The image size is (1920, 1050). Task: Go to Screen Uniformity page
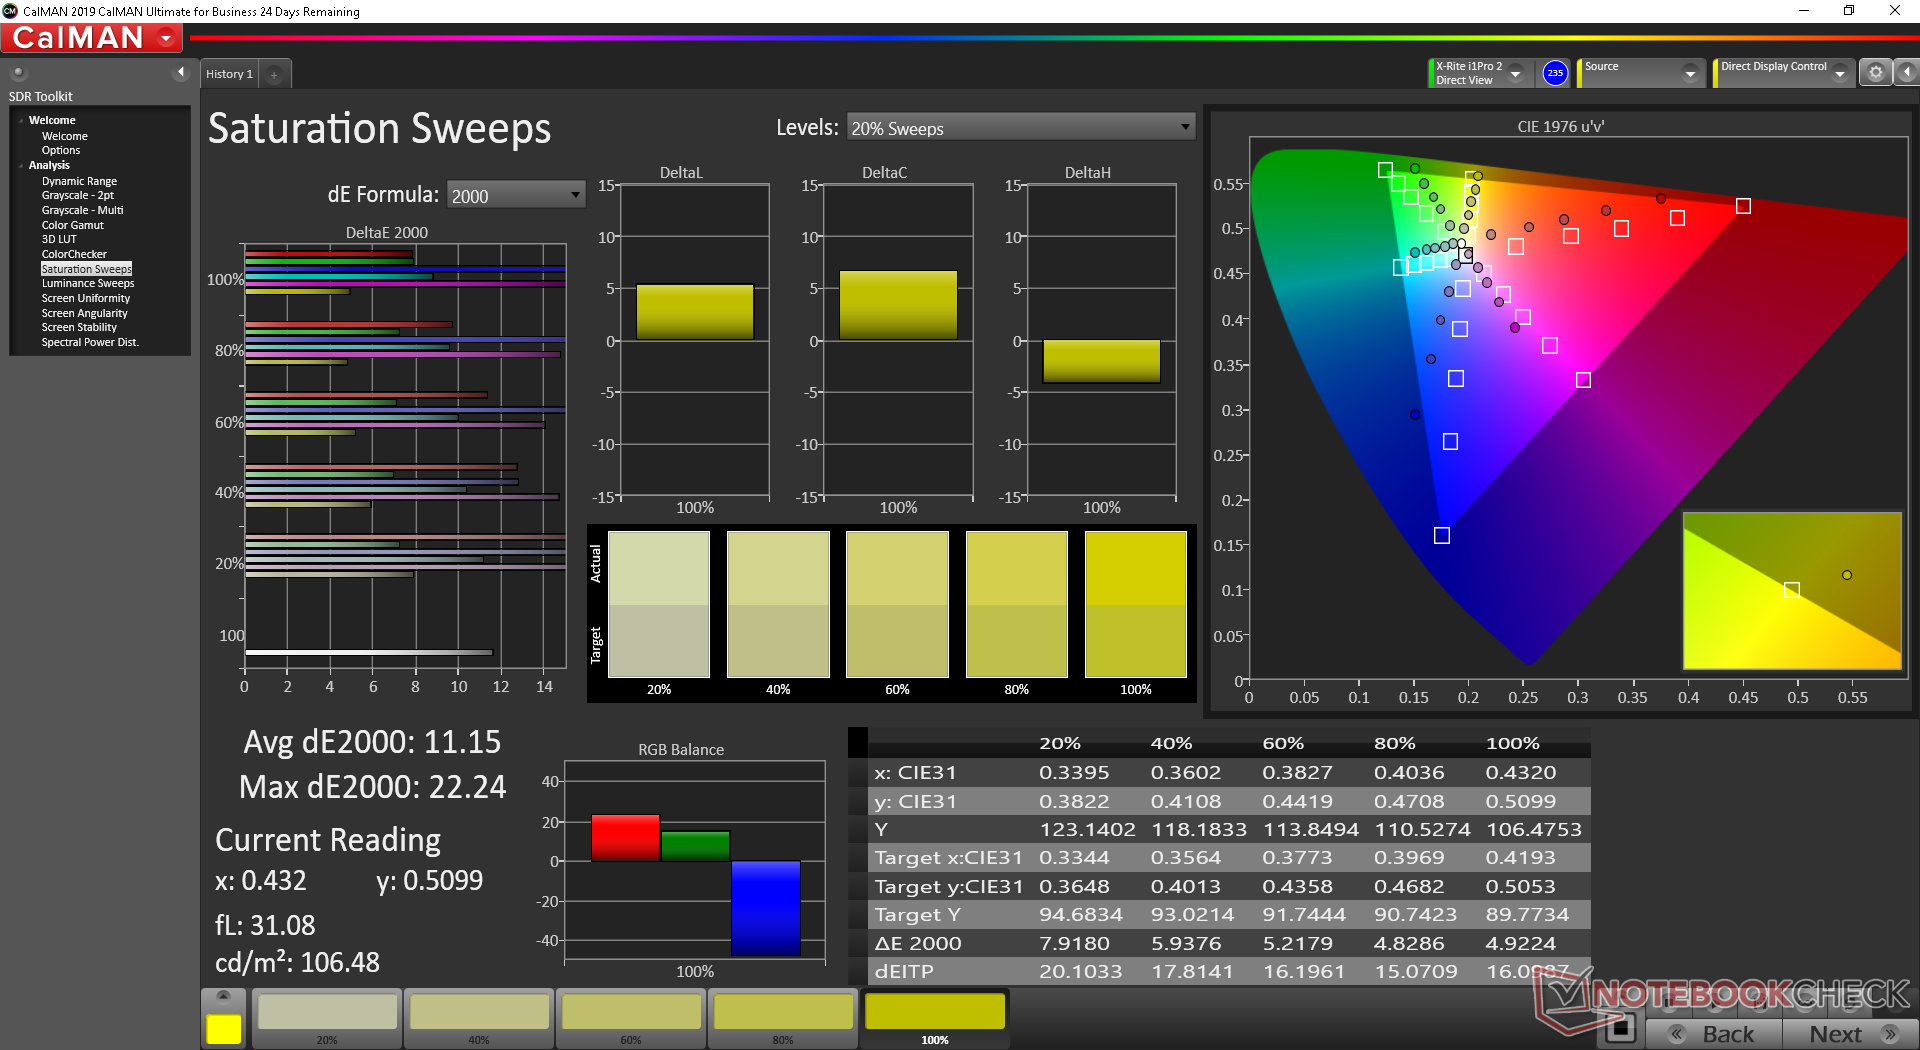[x=85, y=298]
